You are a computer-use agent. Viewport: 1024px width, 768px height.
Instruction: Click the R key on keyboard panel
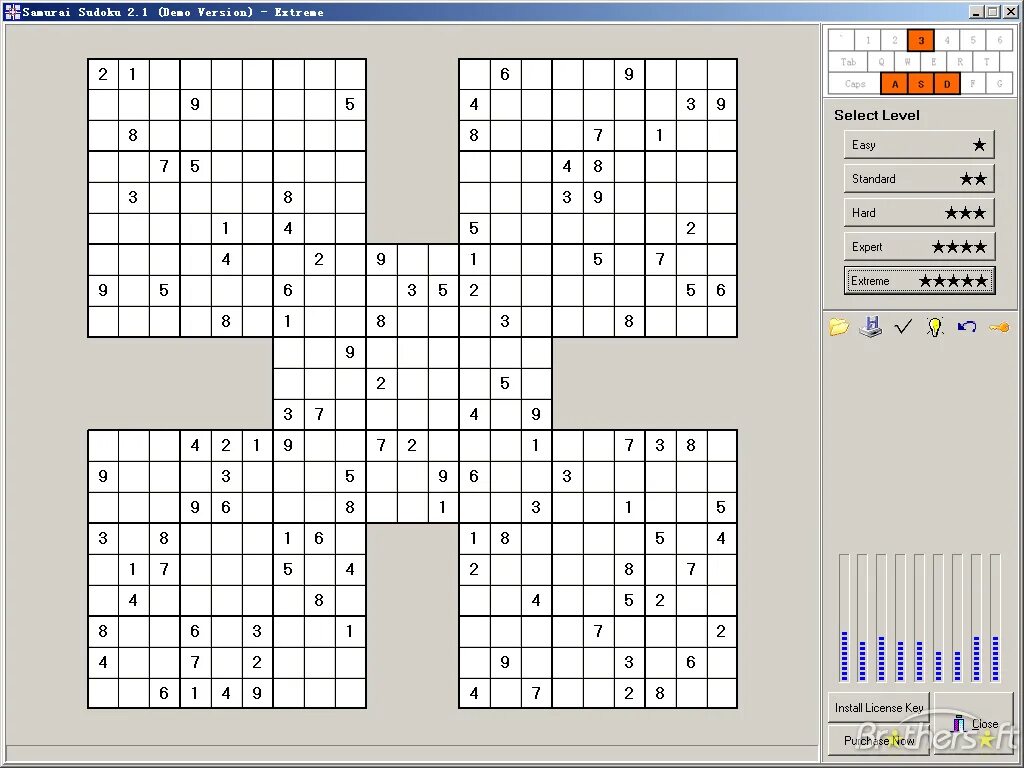[959, 62]
